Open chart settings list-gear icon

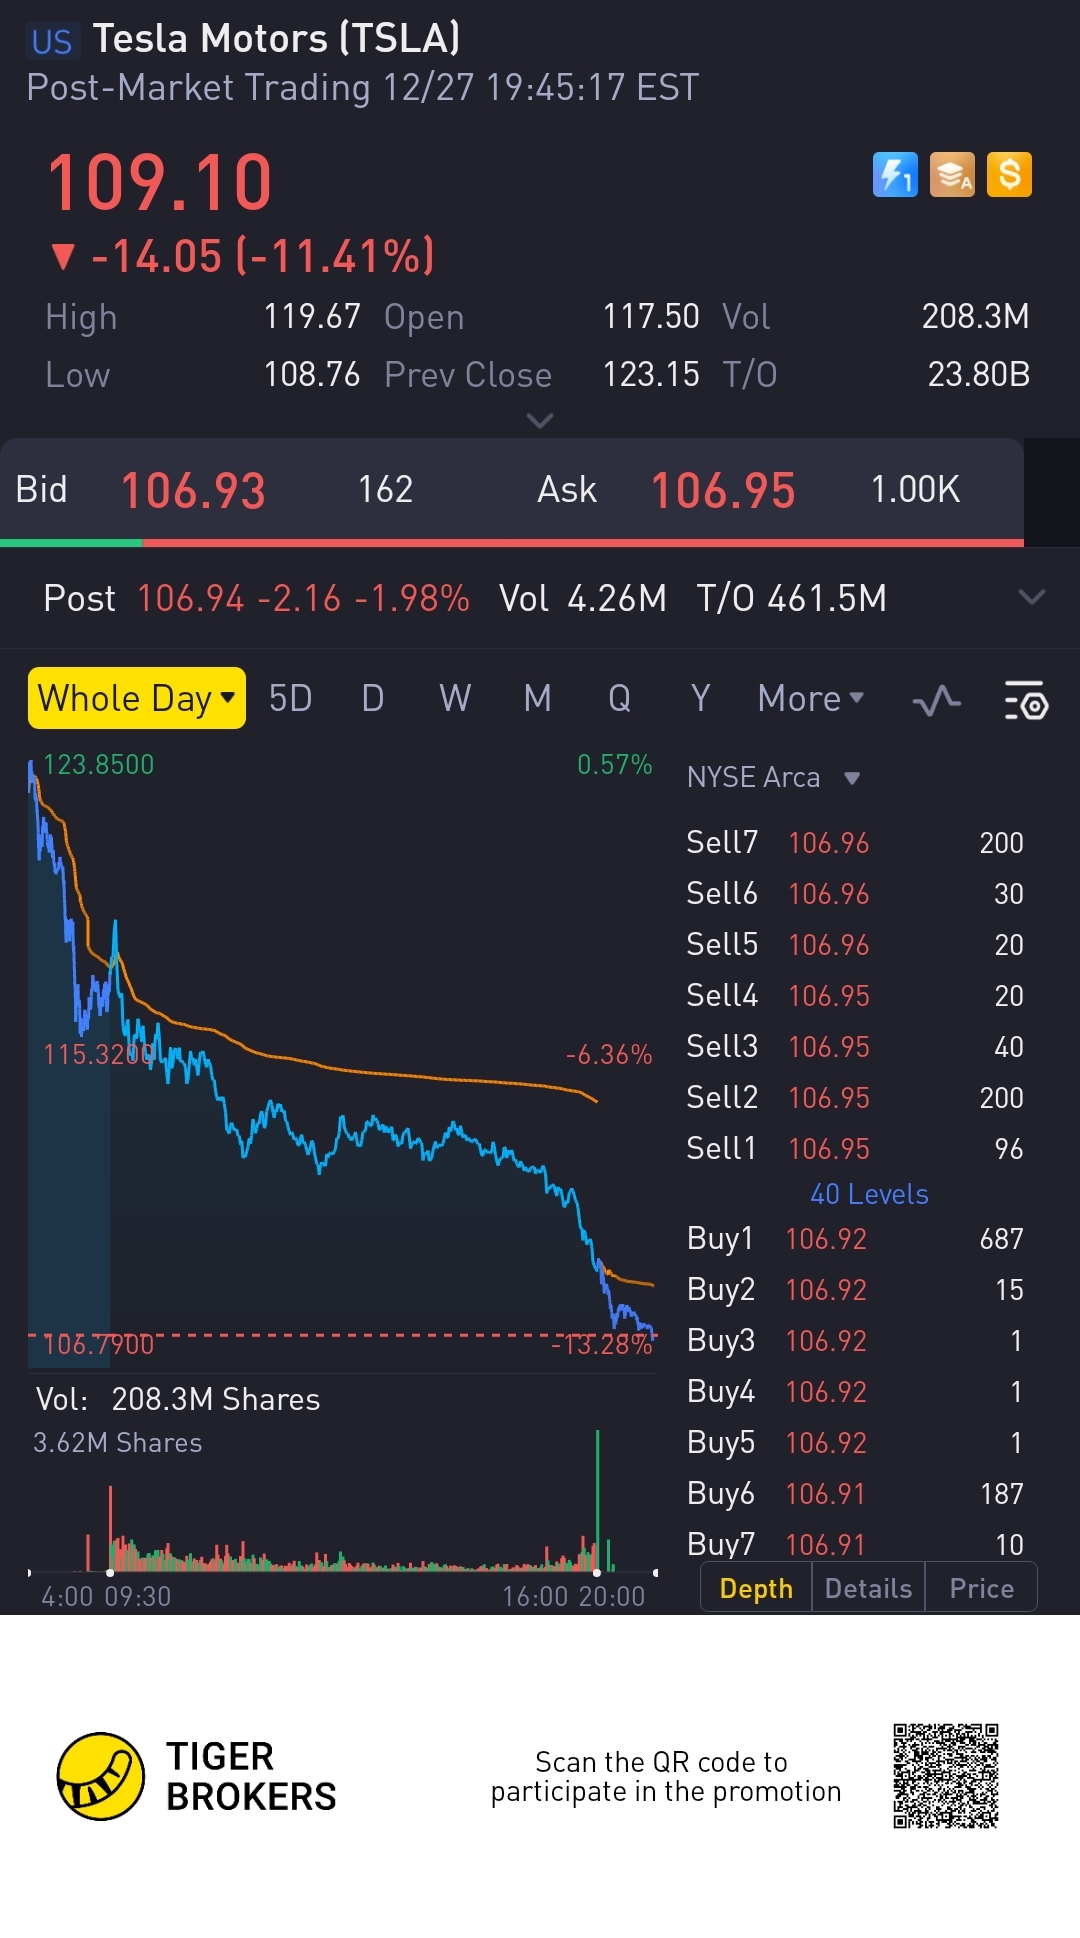(x=1026, y=700)
